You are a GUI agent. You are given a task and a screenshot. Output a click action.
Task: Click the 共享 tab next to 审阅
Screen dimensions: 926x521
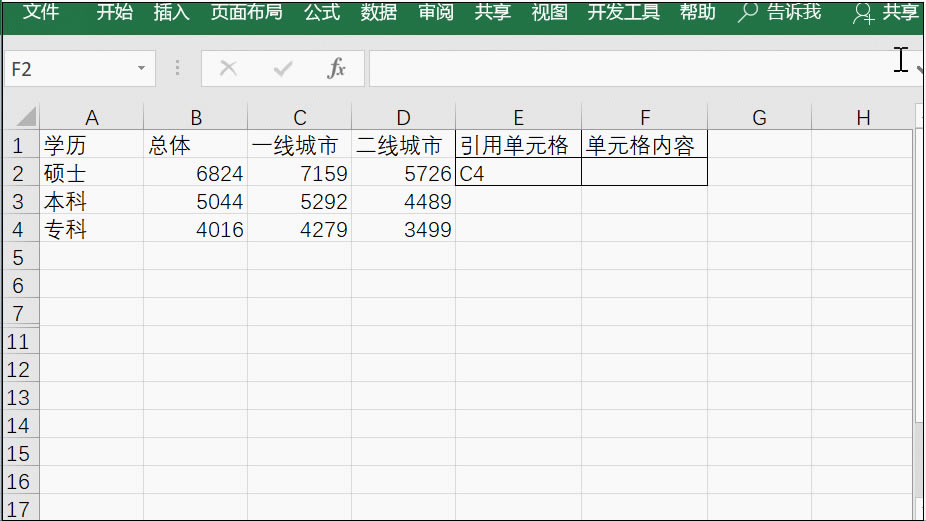[493, 12]
